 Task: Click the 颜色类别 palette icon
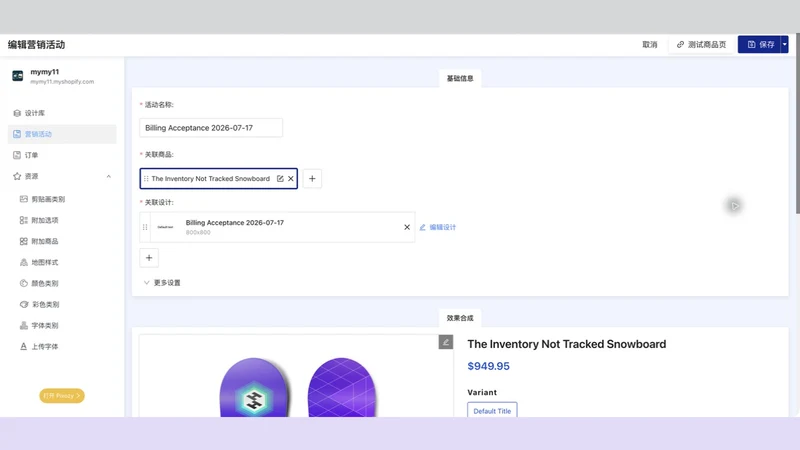pos(23,283)
